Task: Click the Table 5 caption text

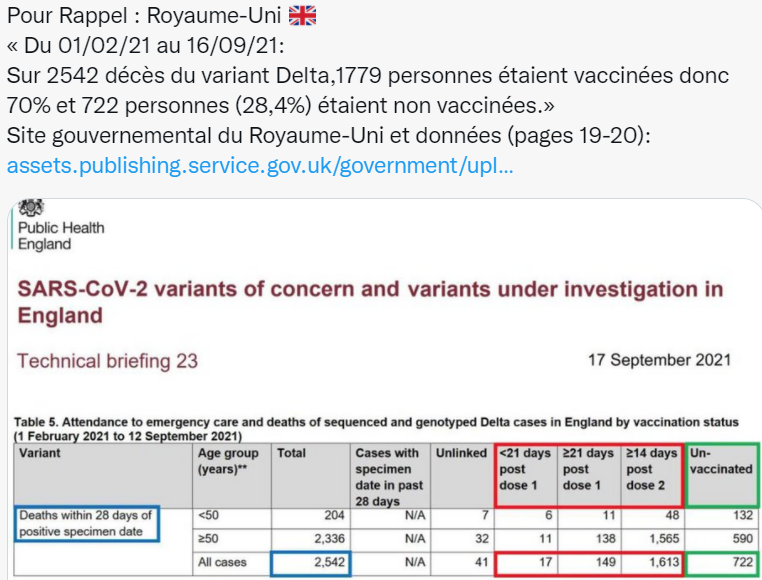Action: coord(376,429)
